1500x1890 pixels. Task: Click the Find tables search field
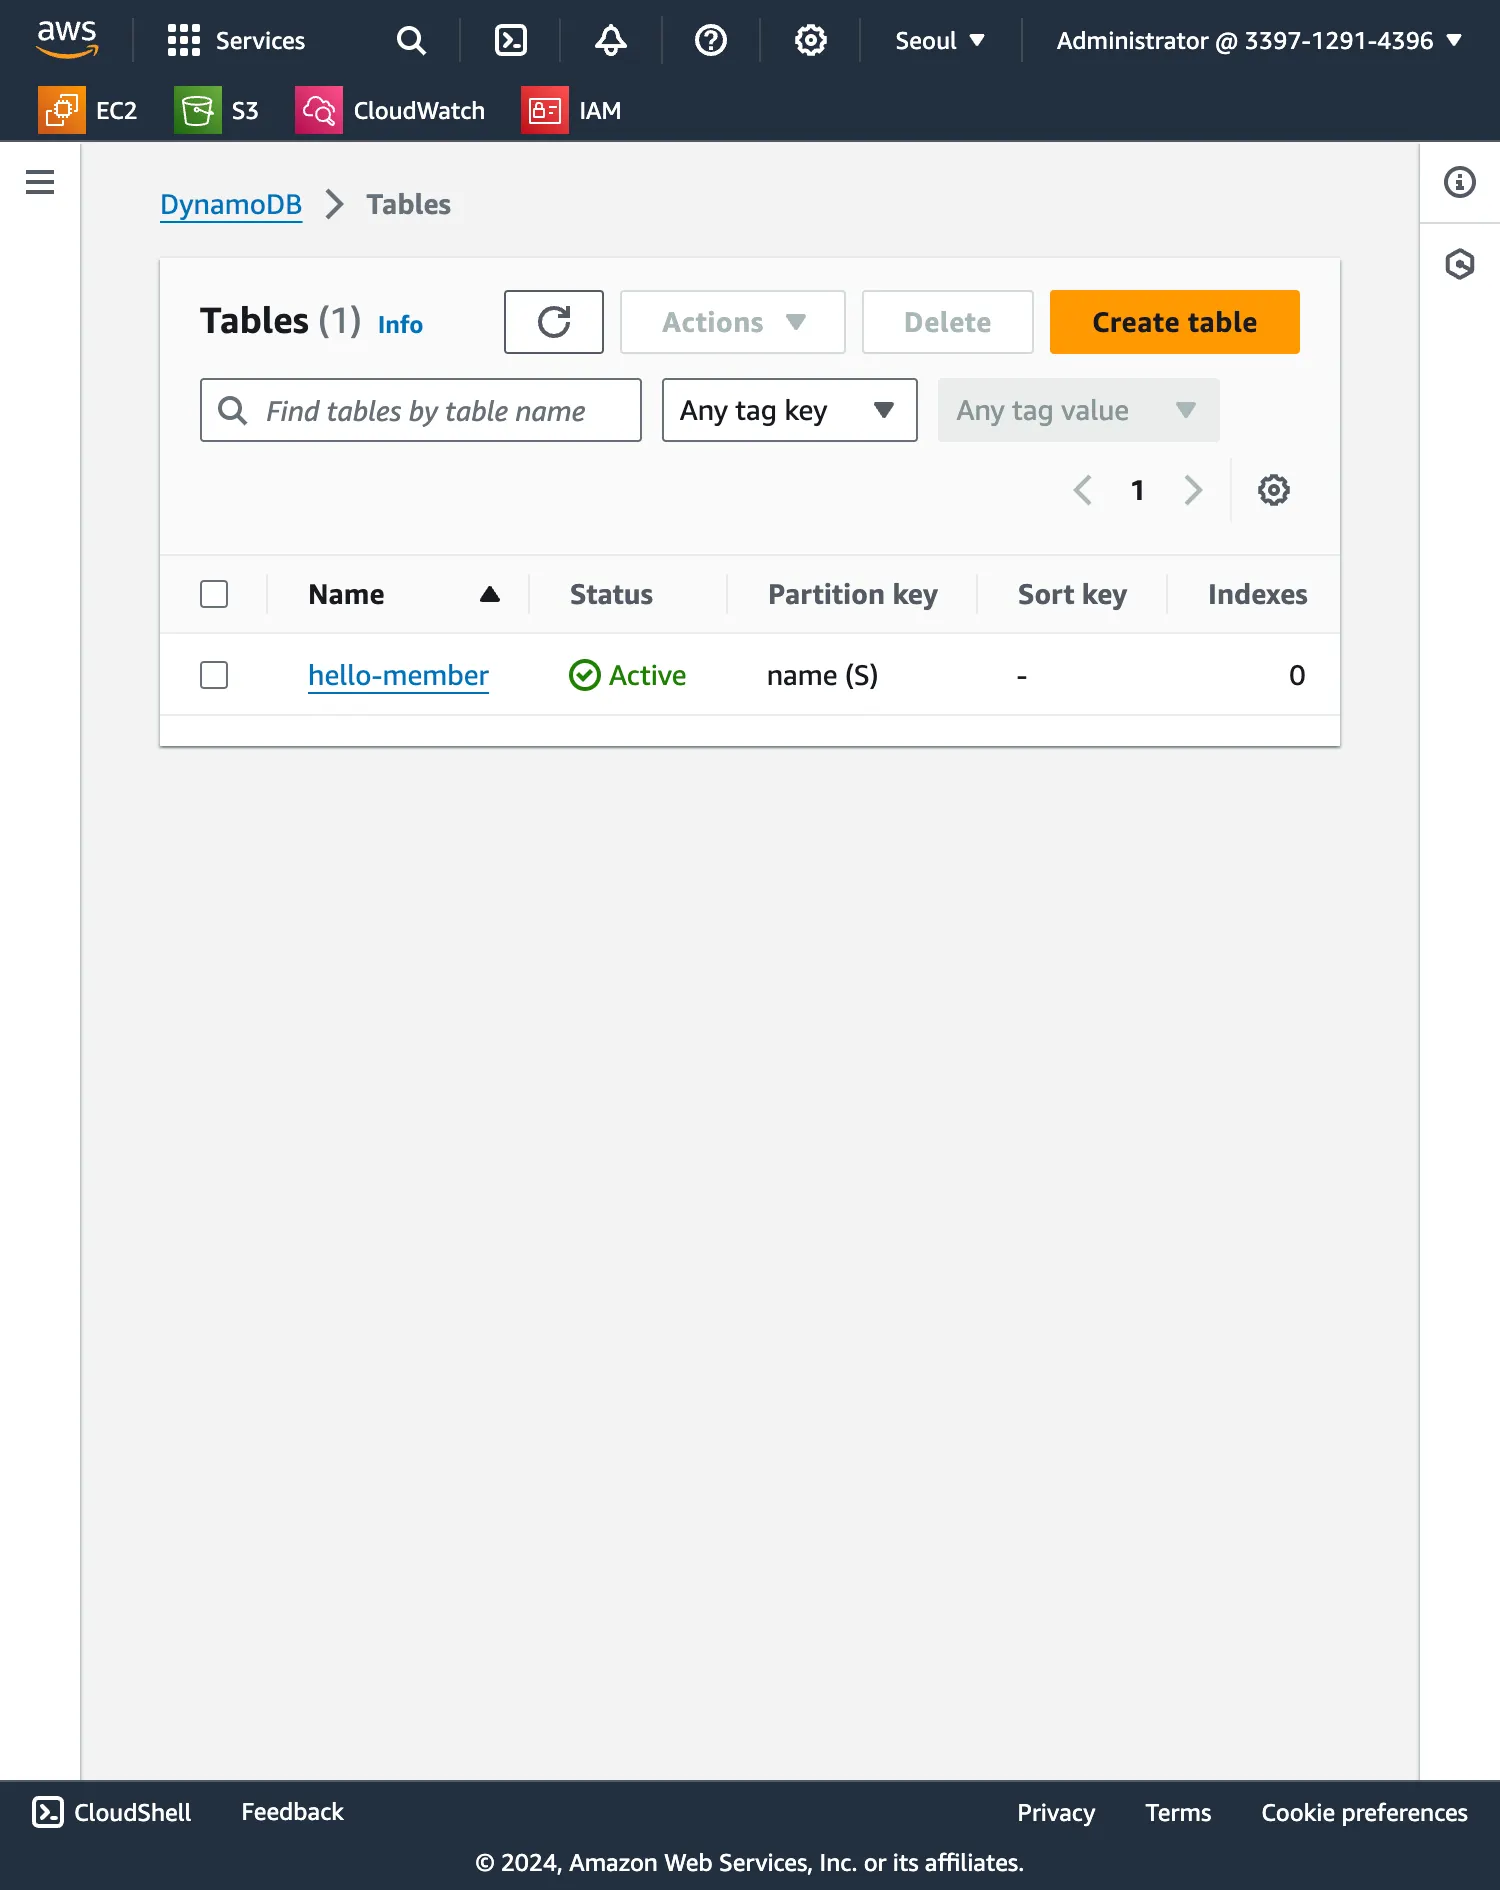point(421,410)
